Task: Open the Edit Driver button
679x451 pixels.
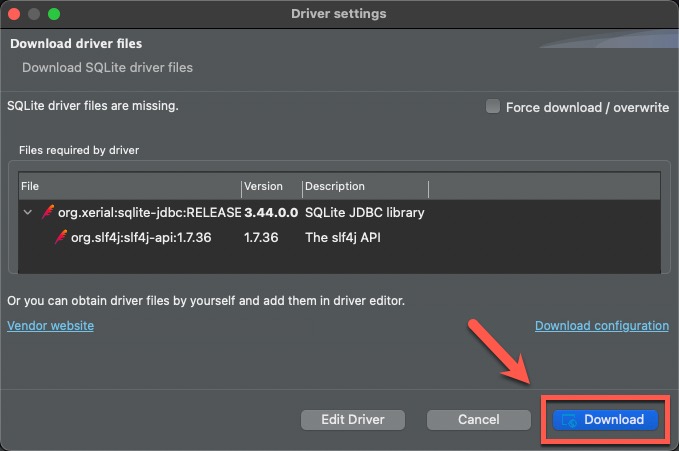Action: pyautogui.click(x=352, y=419)
